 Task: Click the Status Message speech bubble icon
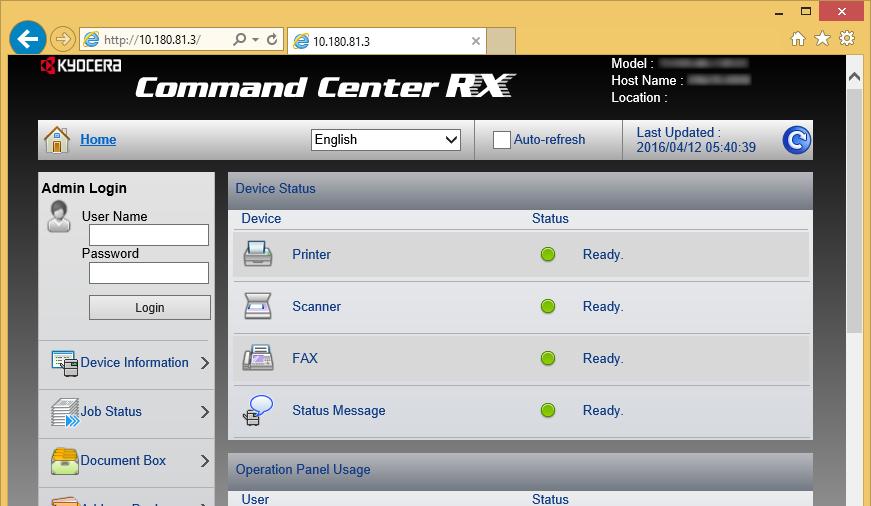[257, 410]
